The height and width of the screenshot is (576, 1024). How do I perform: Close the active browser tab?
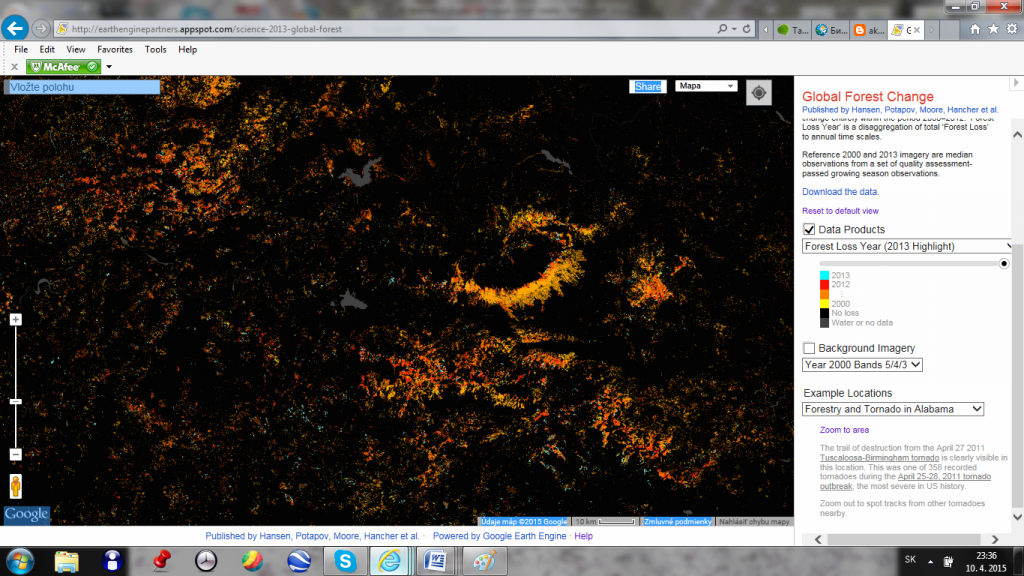coord(917,30)
